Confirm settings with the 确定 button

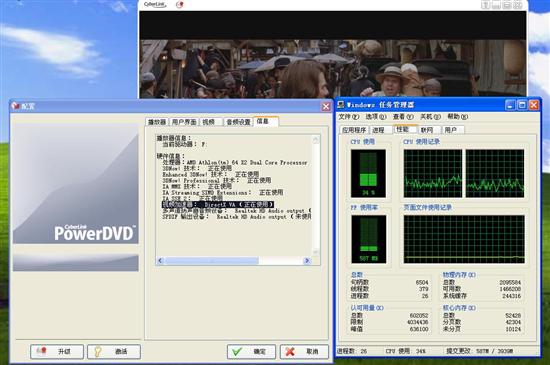tap(251, 352)
